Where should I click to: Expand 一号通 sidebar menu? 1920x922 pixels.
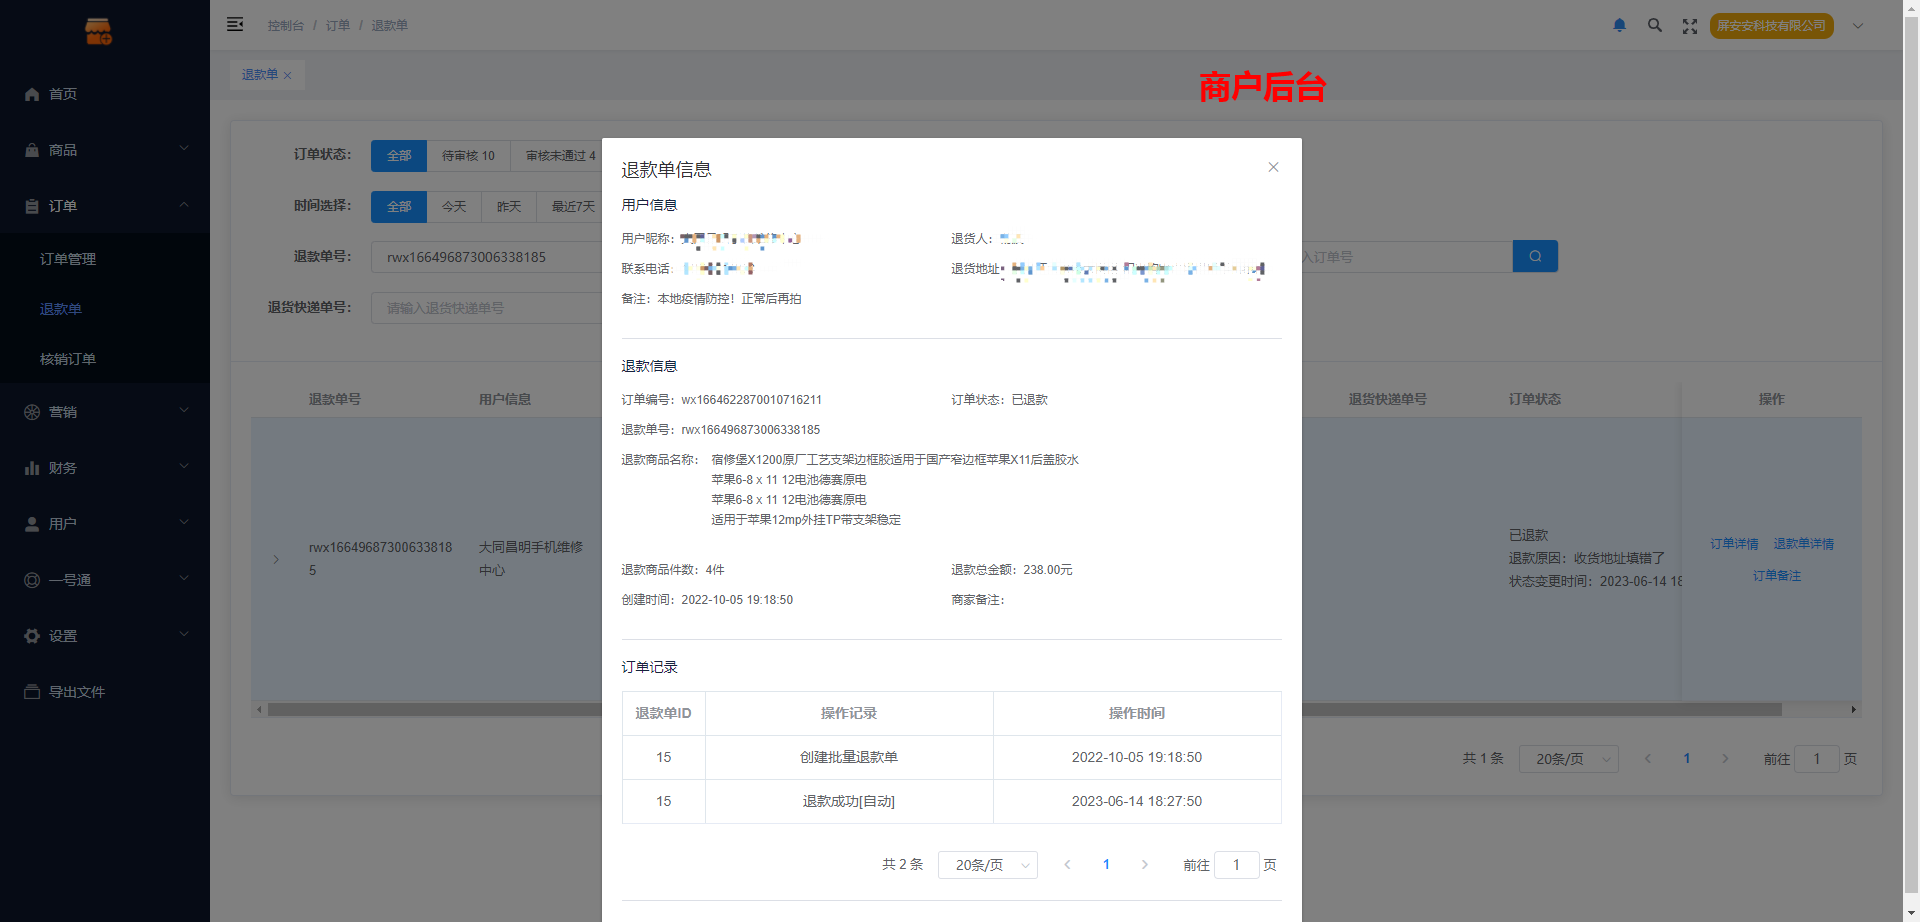[x=105, y=580]
